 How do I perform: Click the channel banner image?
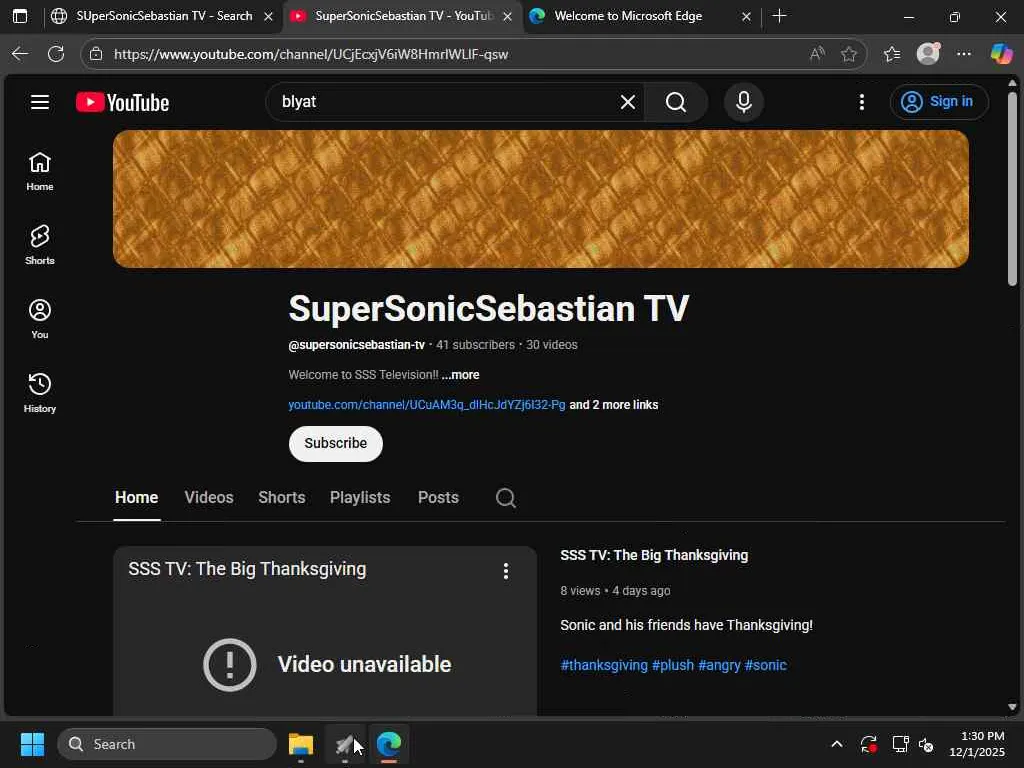tap(541, 199)
